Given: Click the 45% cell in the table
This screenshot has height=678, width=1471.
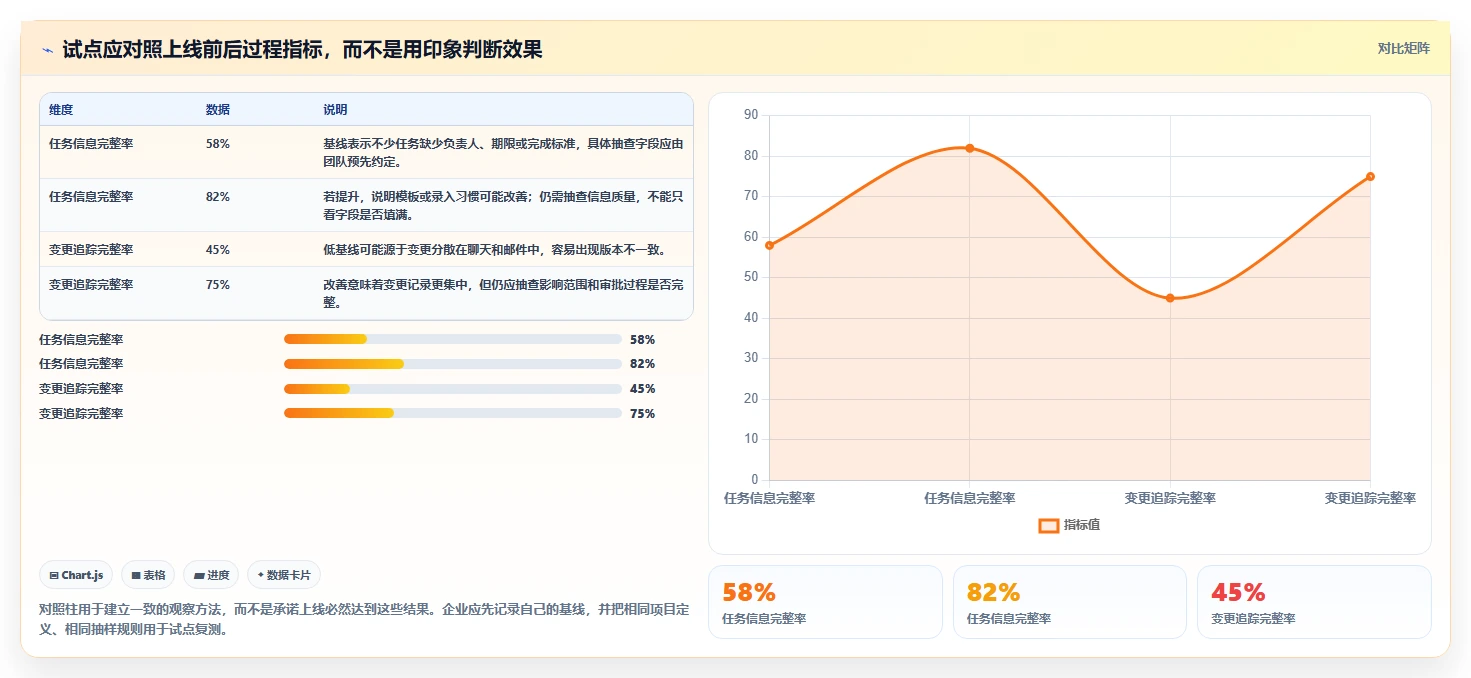Looking at the screenshot, I should coord(218,250).
